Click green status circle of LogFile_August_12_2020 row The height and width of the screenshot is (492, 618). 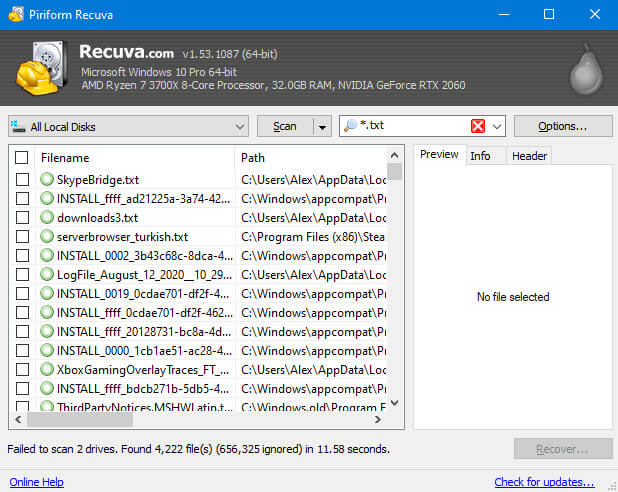pos(47,274)
